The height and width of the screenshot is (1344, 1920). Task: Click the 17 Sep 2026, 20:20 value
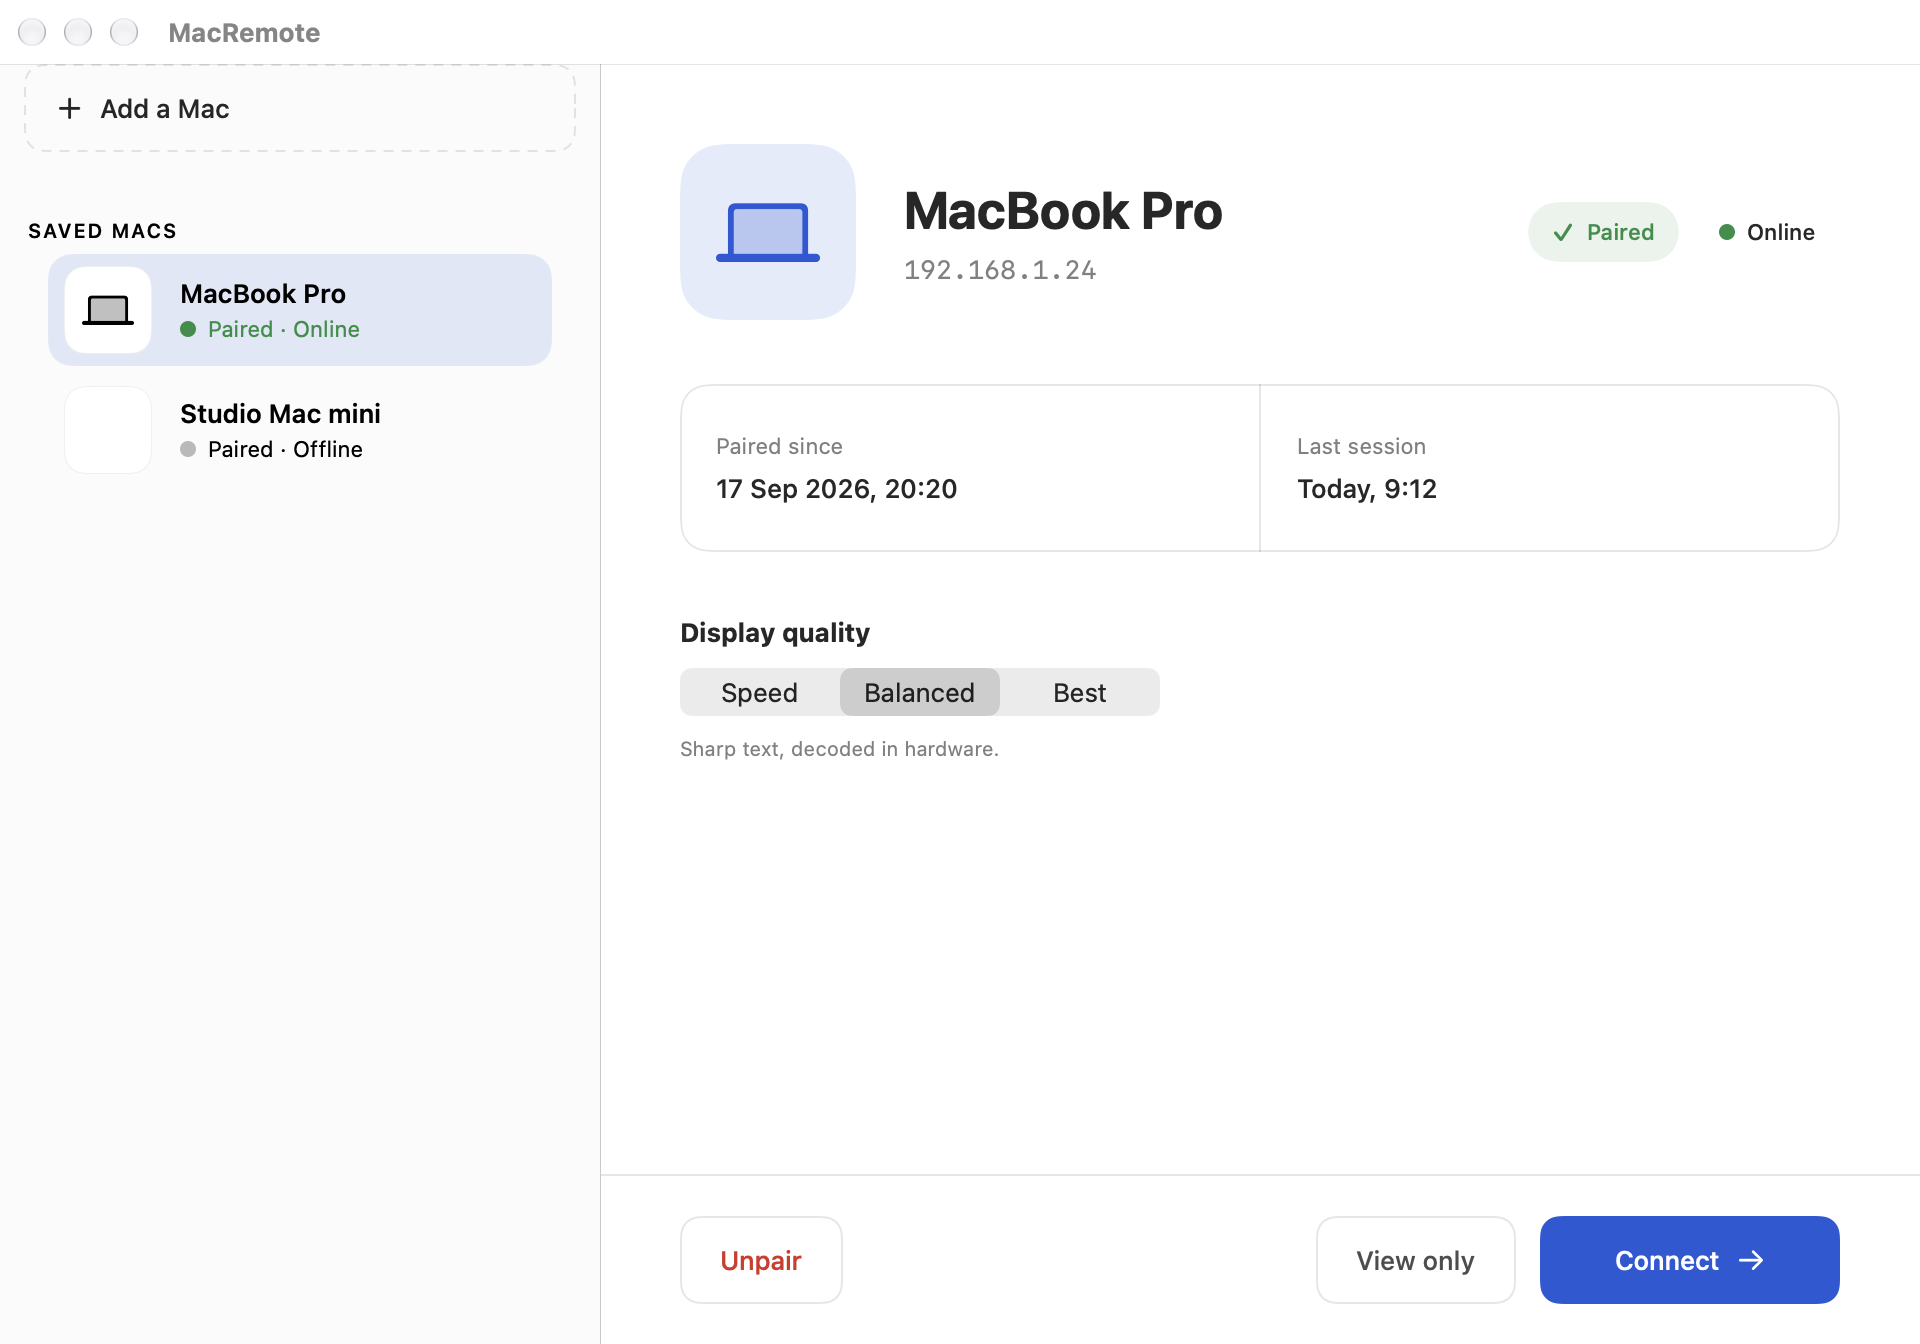click(837, 489)
